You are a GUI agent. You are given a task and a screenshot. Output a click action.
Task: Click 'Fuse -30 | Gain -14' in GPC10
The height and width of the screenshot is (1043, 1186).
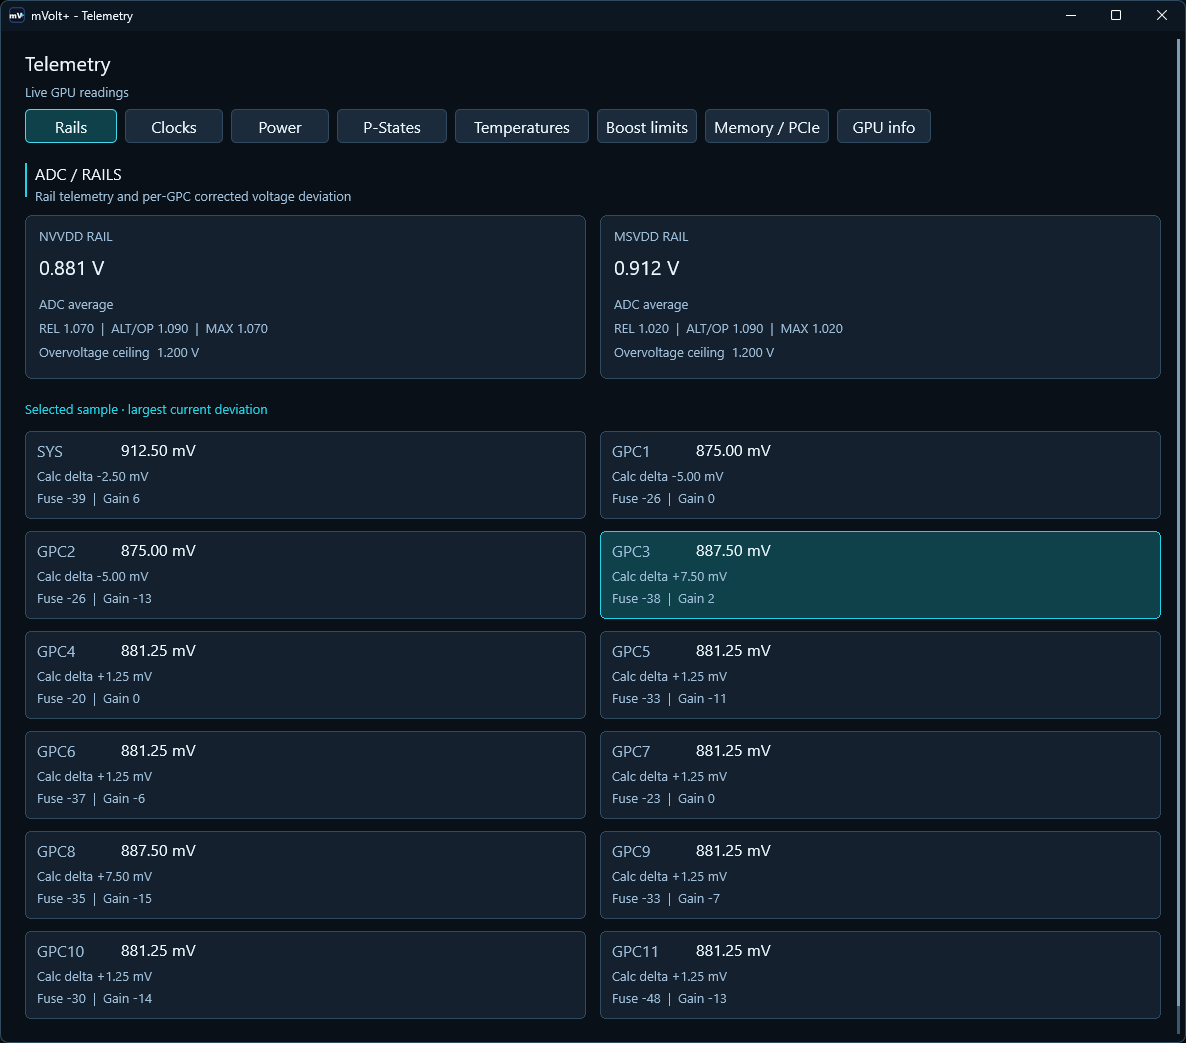pos(95,998)
